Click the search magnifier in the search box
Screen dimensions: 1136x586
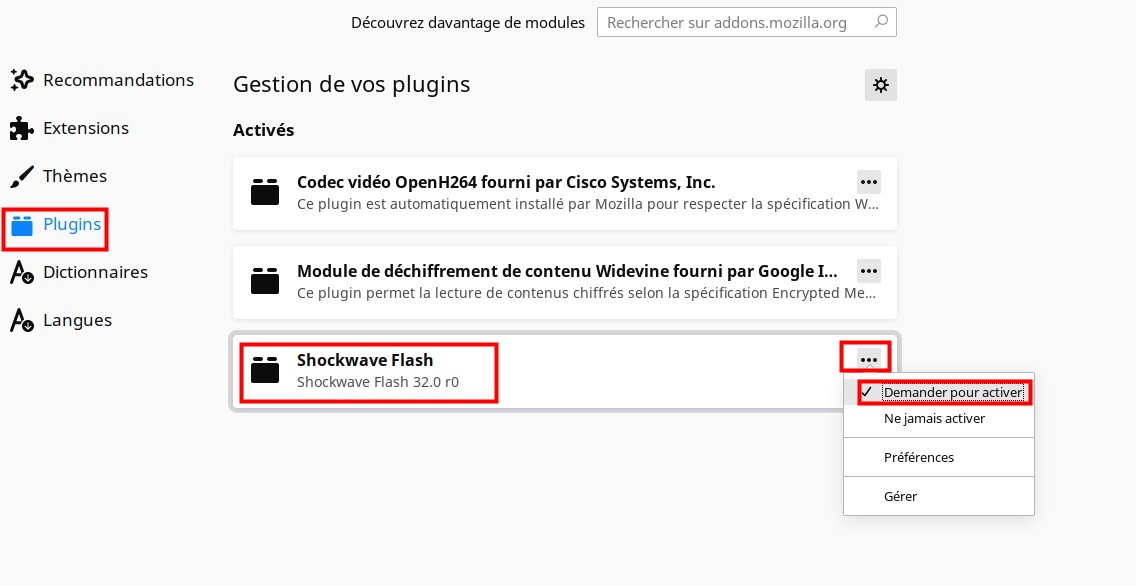click(x=880, y=21)
